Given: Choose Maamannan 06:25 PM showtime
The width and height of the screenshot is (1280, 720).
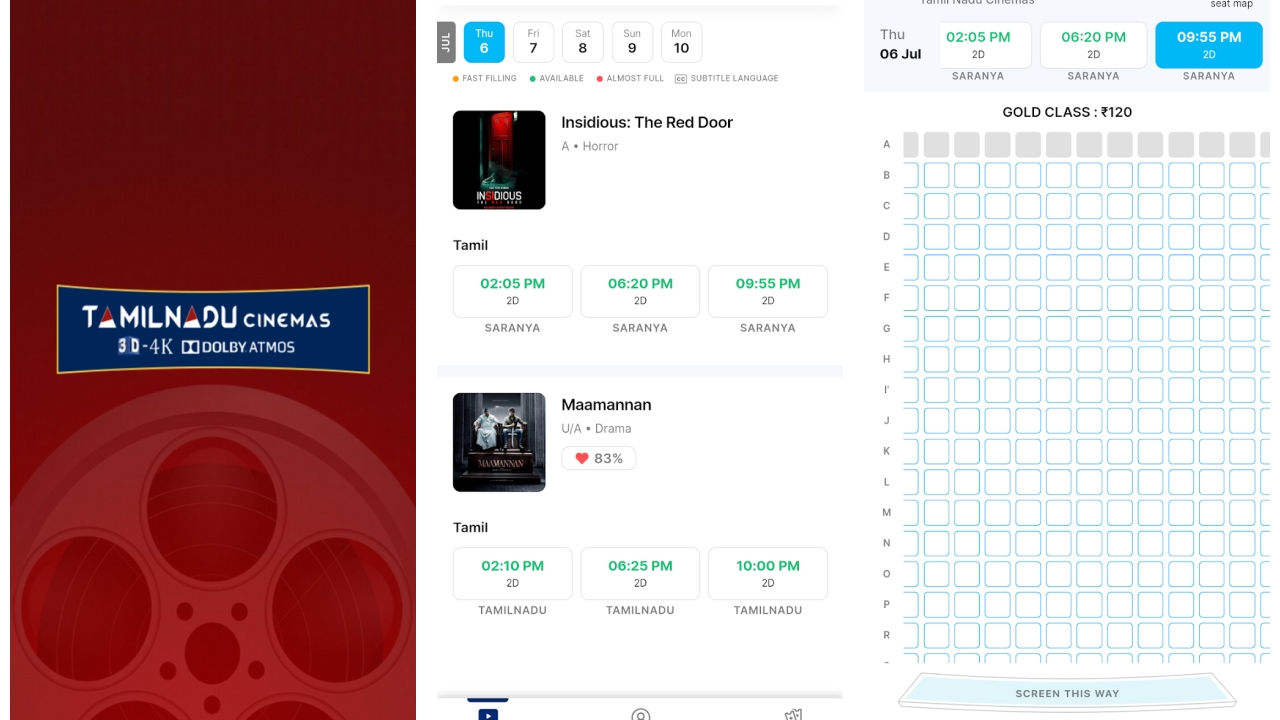Looking at the screenshot, I should (640, 573).
